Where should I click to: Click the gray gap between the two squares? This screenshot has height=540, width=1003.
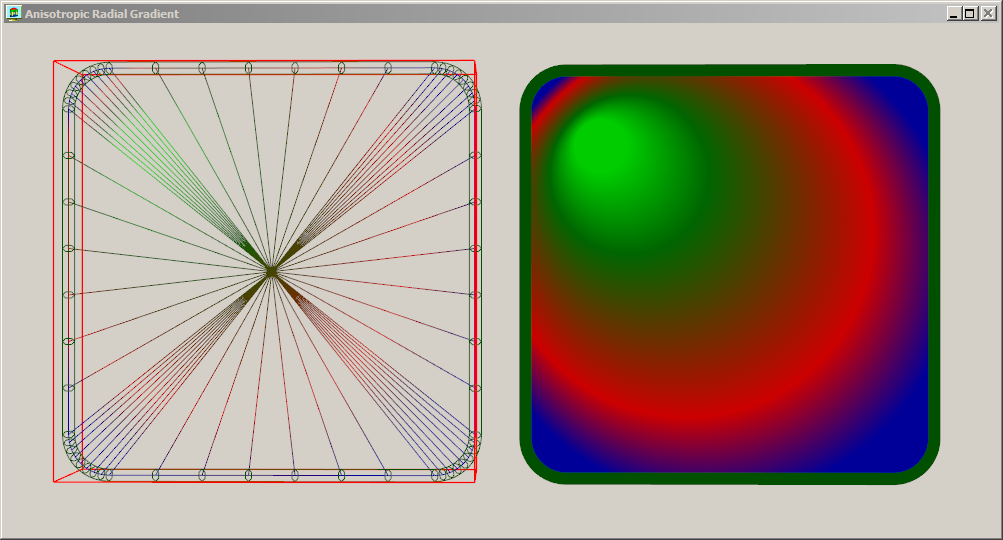pos(499,275)
